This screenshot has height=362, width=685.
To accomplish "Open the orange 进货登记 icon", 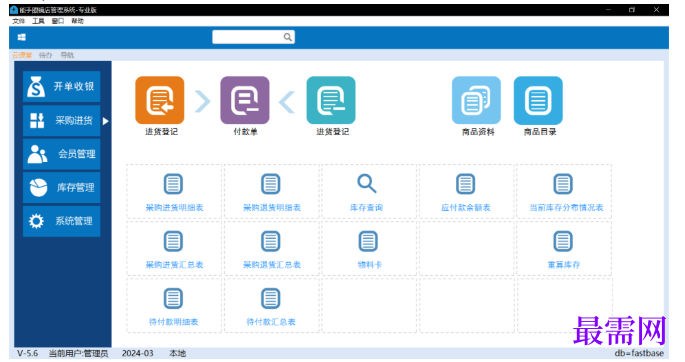I will [x=160, y=100].
